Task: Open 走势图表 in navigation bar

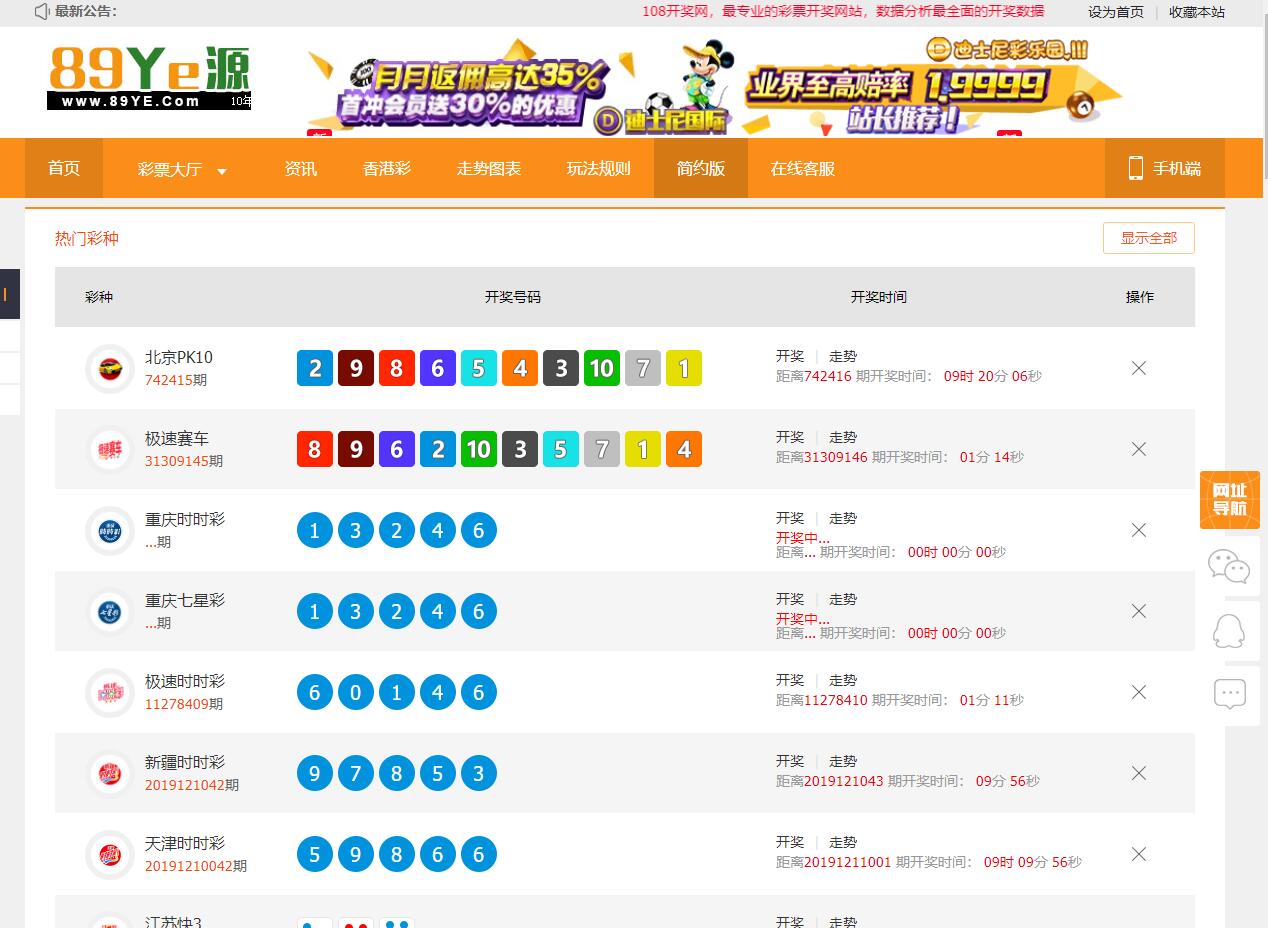Action: [489, 168]
